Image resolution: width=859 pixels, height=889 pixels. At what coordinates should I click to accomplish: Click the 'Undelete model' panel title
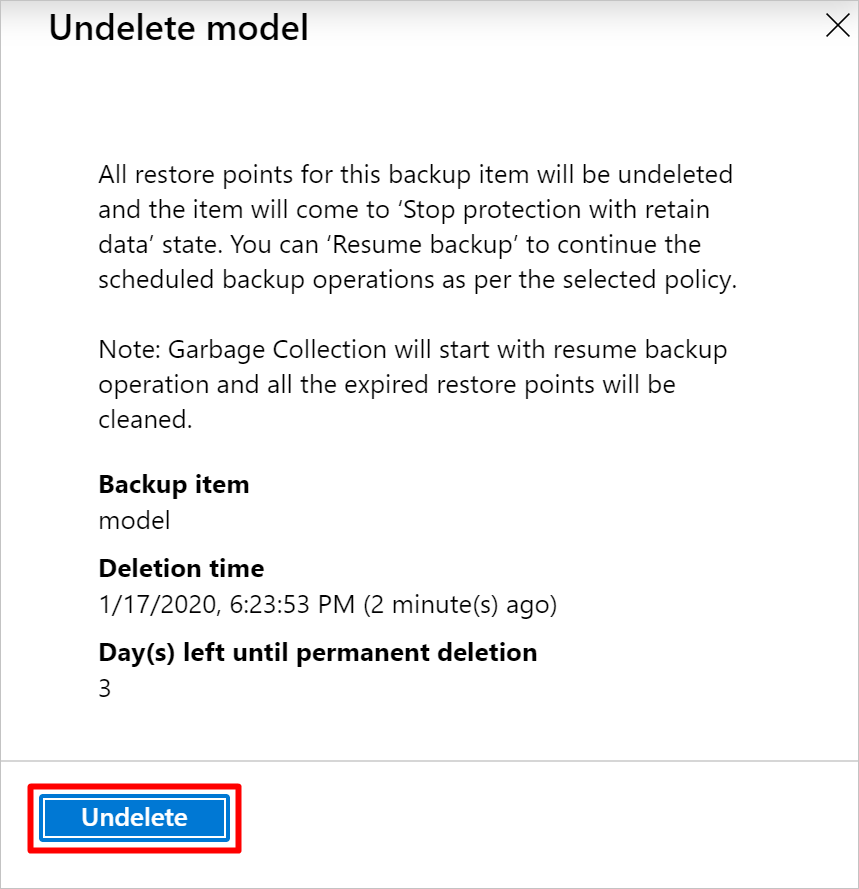[x=179, y=29]
